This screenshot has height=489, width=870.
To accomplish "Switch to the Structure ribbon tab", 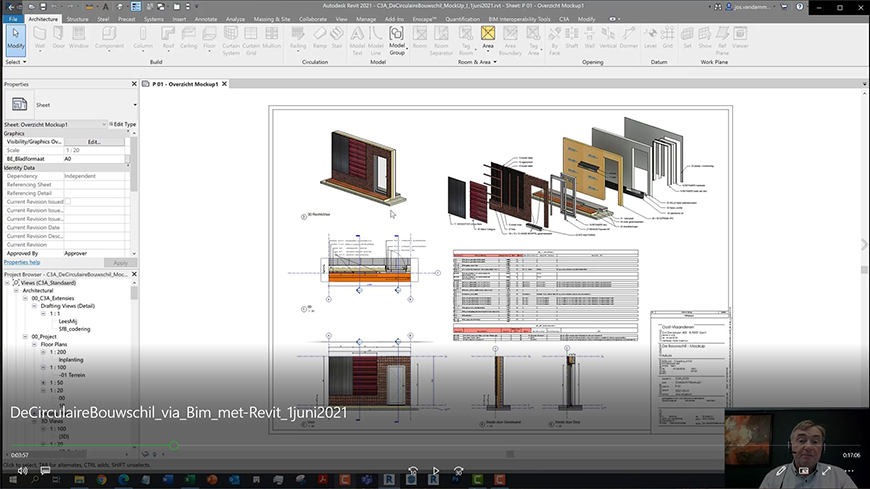I will tap(77, 19).
